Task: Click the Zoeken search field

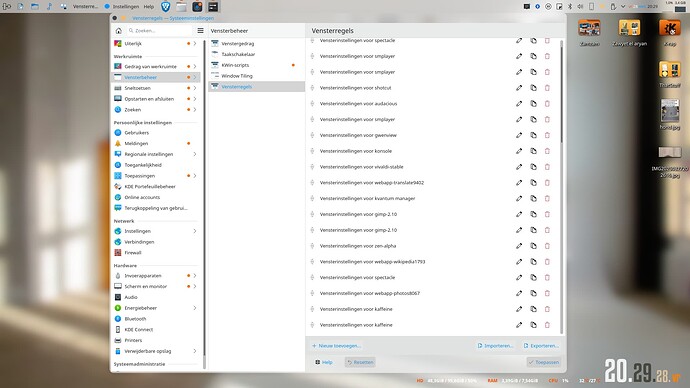Action: coord(159,31)
